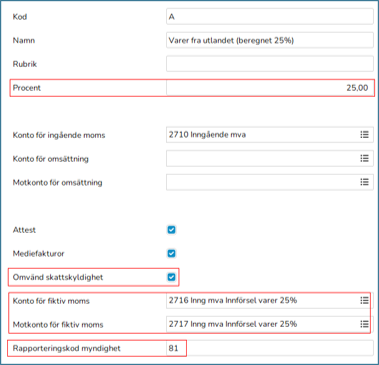
Task: Uncheck the Attest checkbox
Action: click(x=171, y=230)
